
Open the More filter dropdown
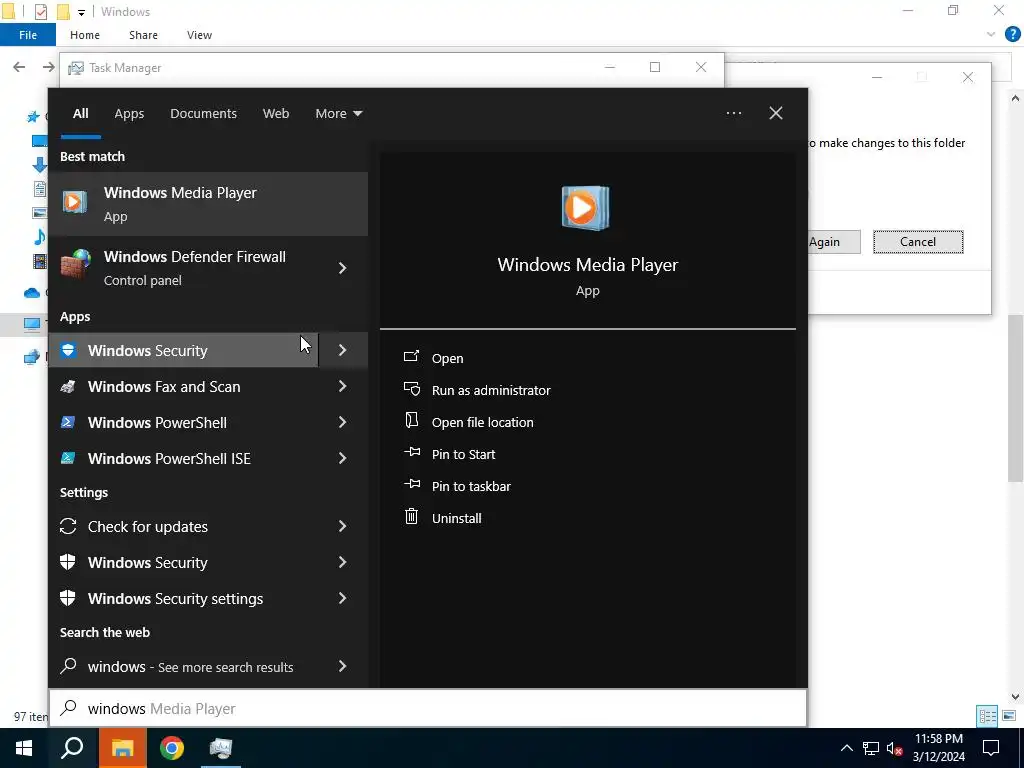tap(338, 114)
